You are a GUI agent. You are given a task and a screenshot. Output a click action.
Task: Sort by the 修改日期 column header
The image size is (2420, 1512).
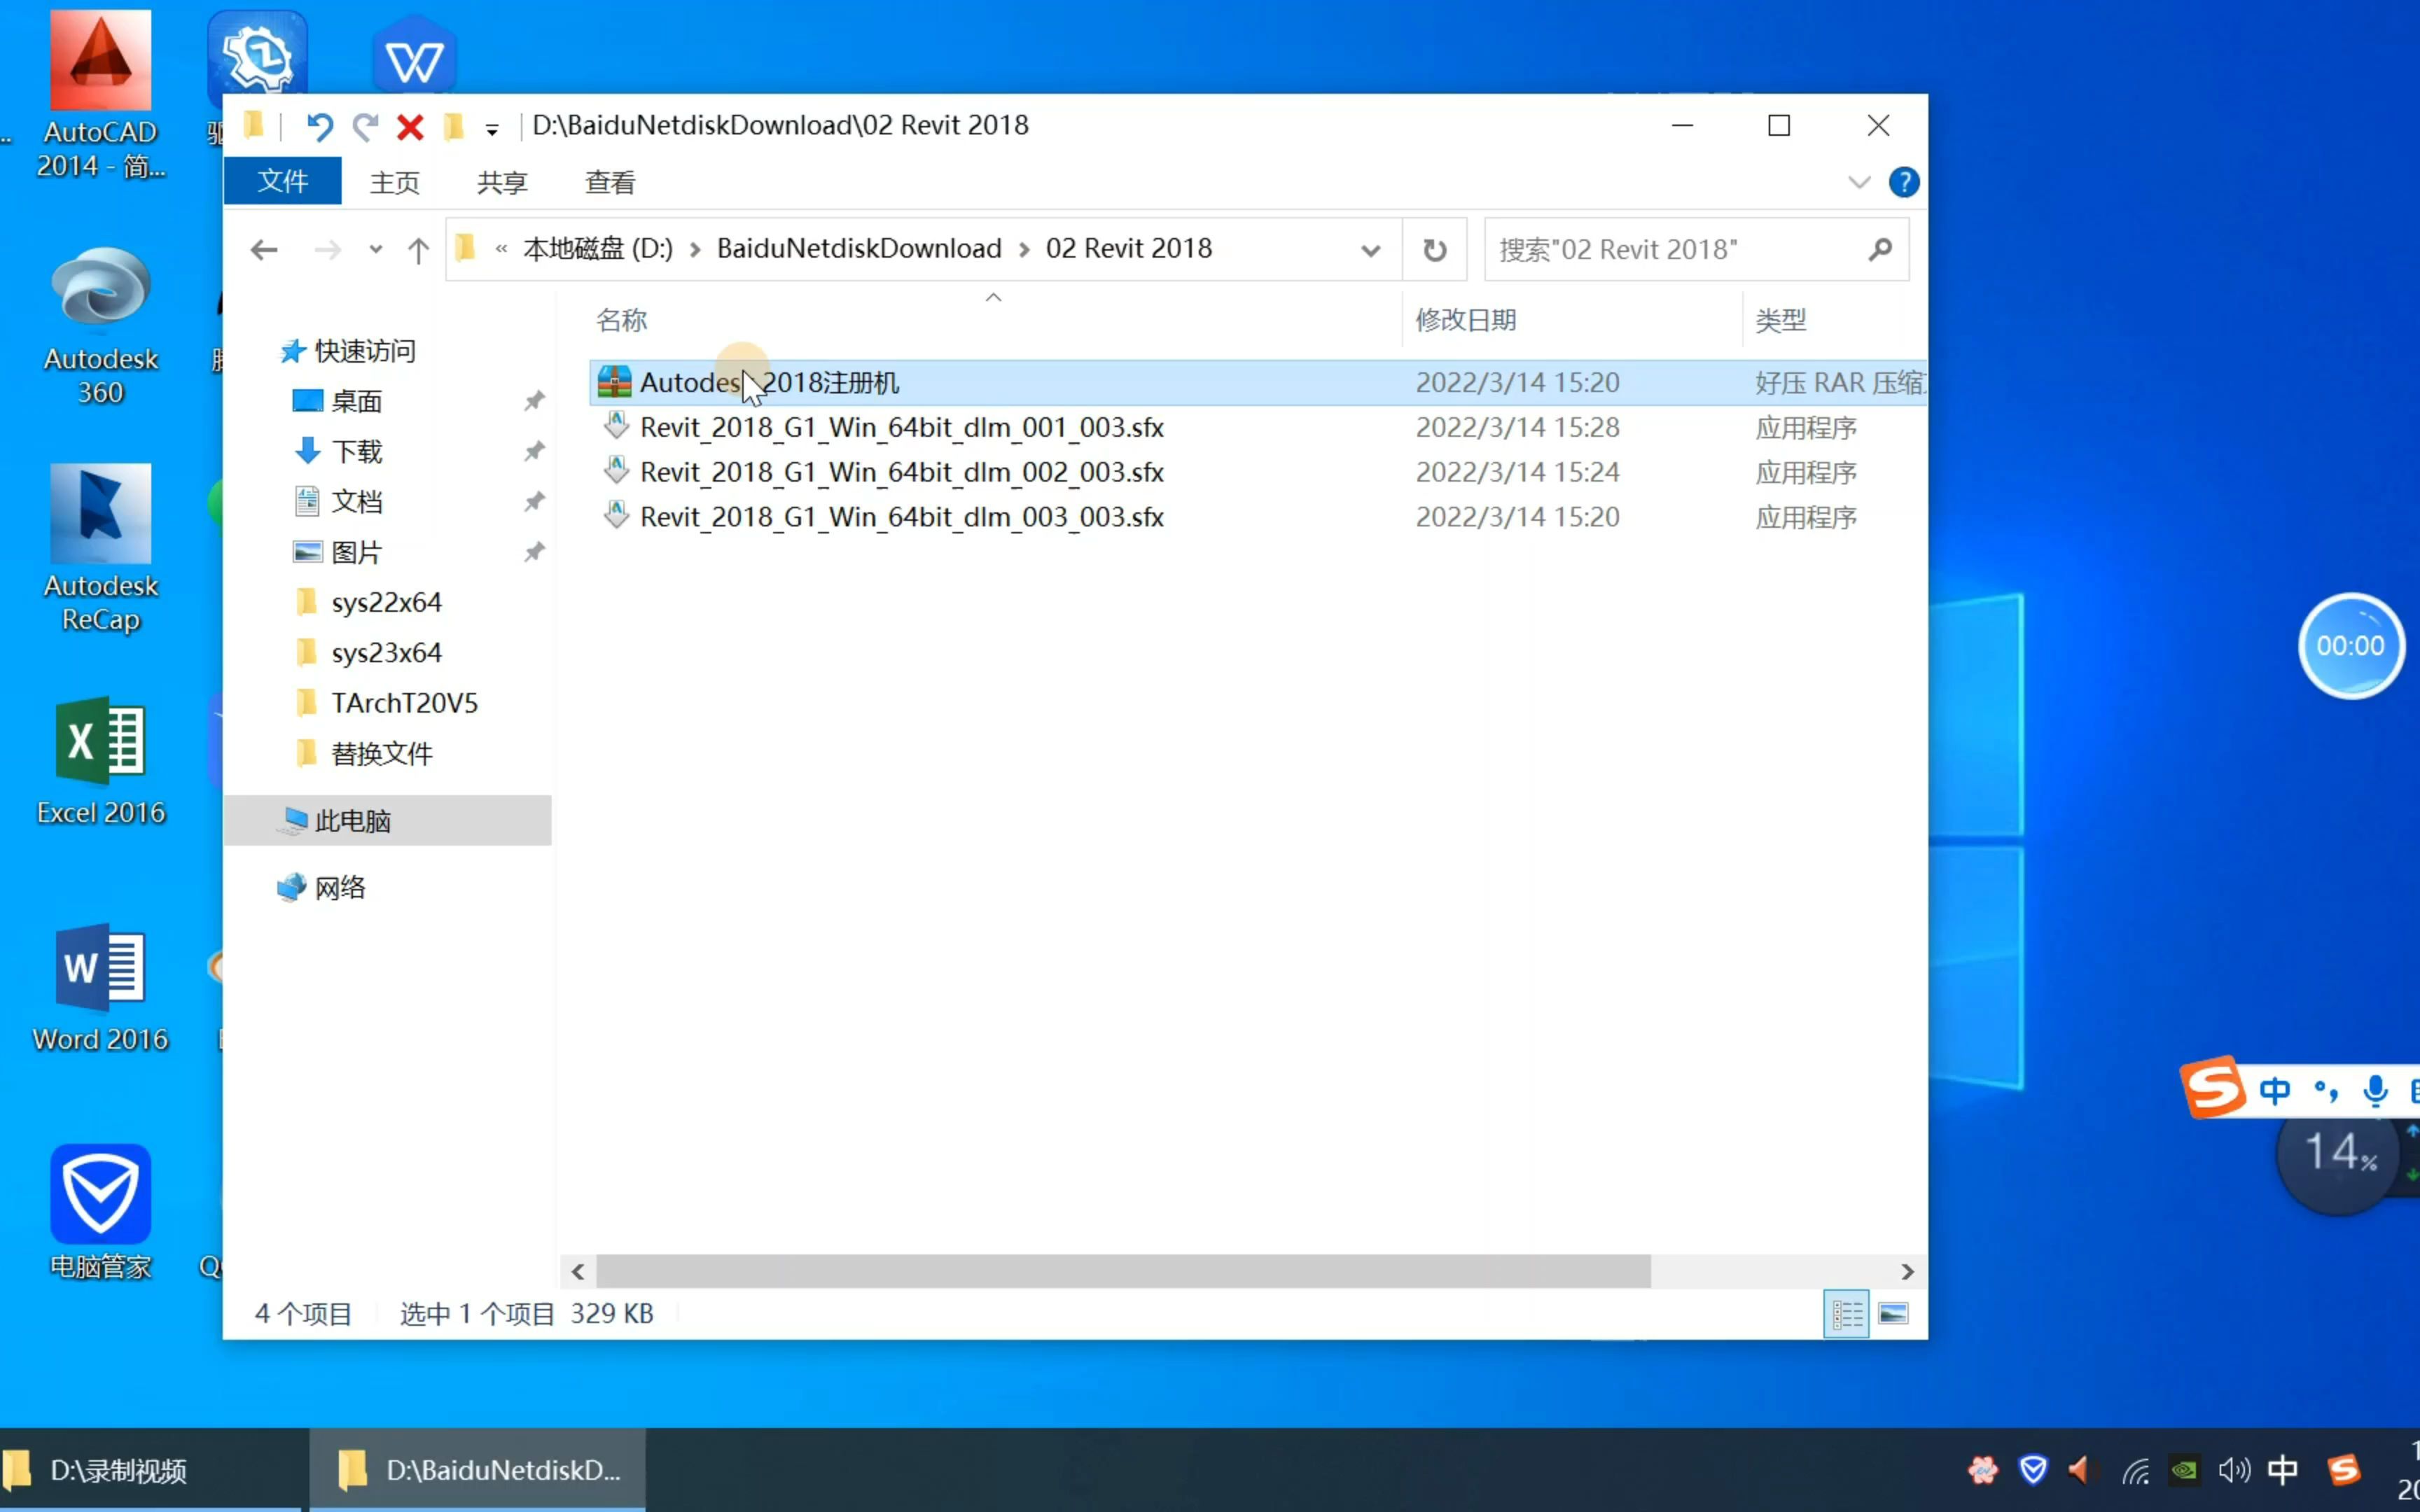1465,320
